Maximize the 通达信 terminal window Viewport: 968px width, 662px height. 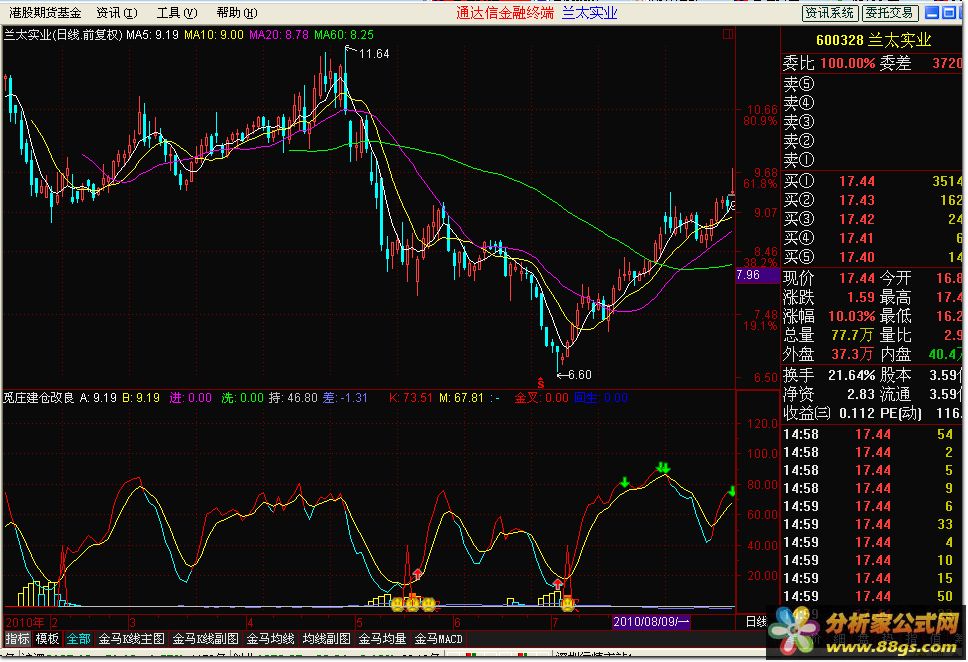tap(948, 12)
